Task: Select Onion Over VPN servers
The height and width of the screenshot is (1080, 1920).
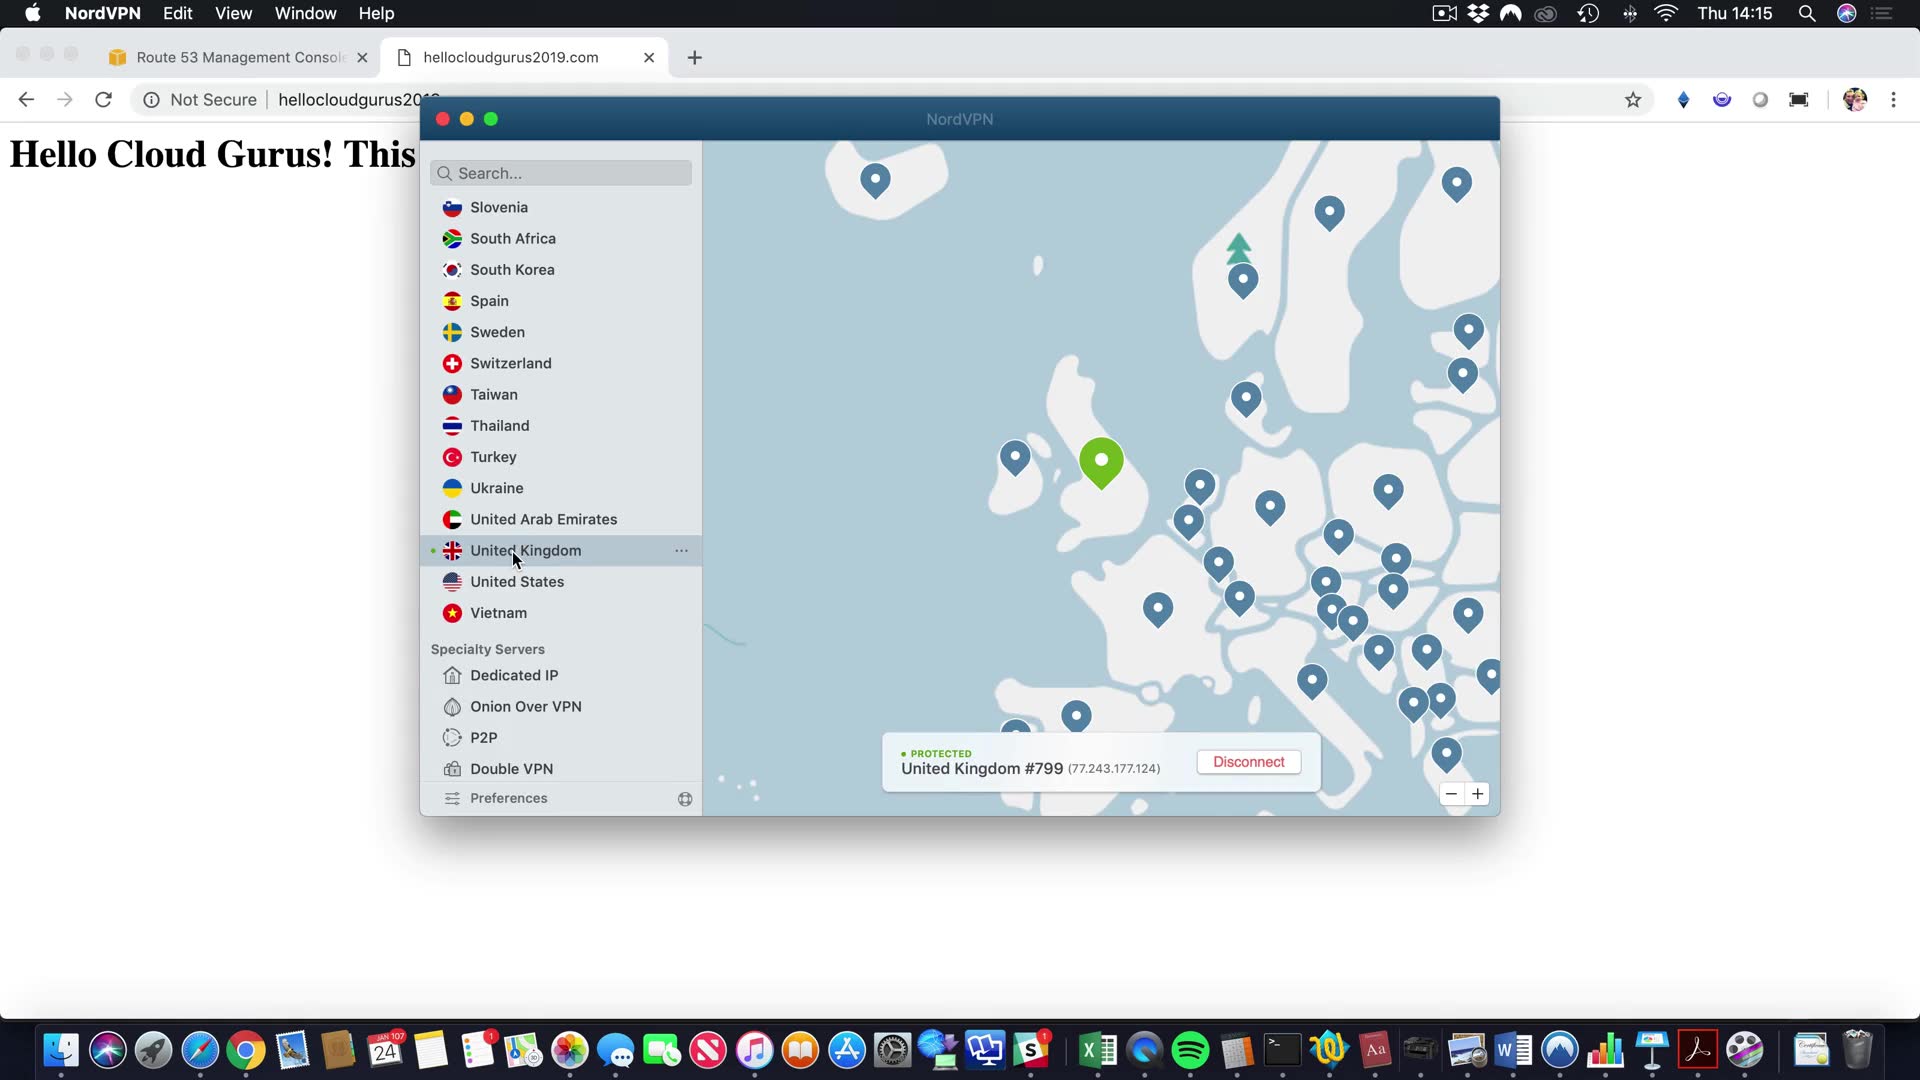Action: coord(525,706)
